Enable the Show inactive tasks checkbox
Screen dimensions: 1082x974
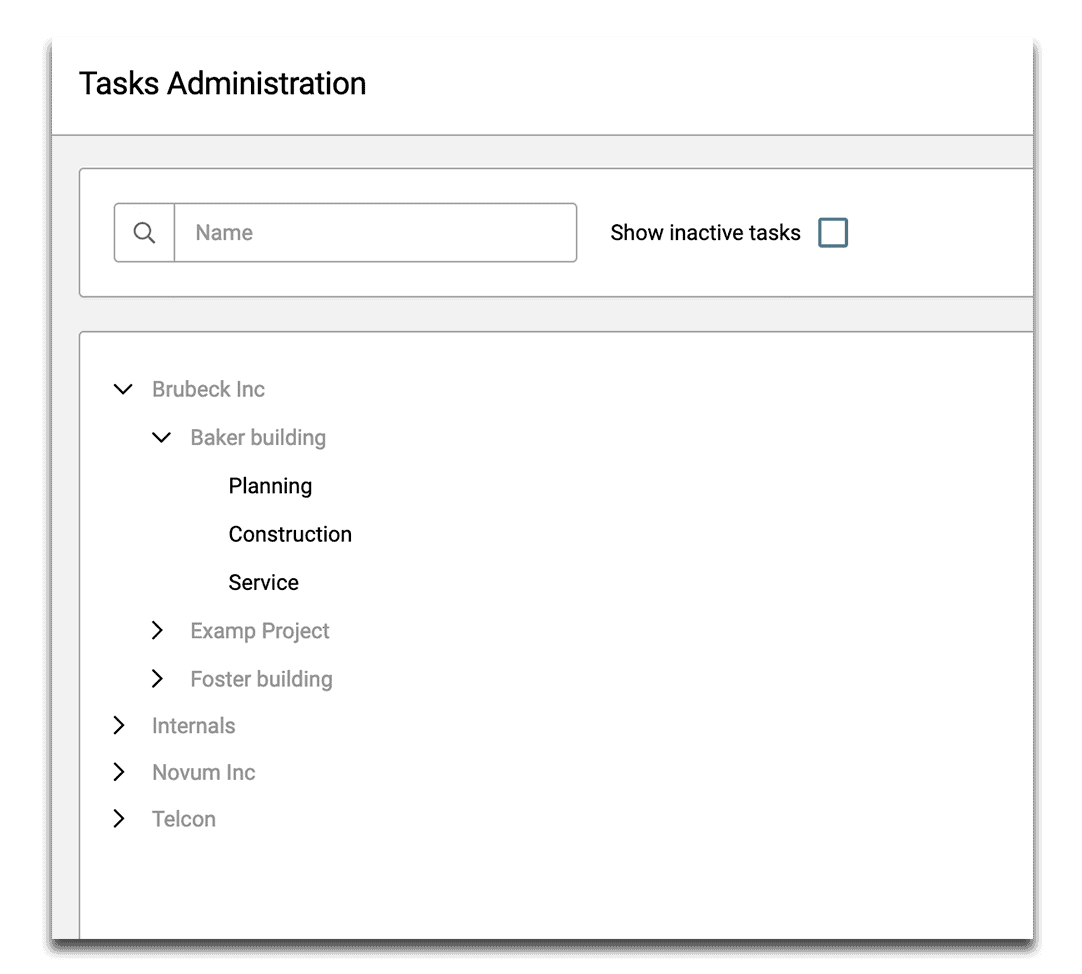point(833,233)
